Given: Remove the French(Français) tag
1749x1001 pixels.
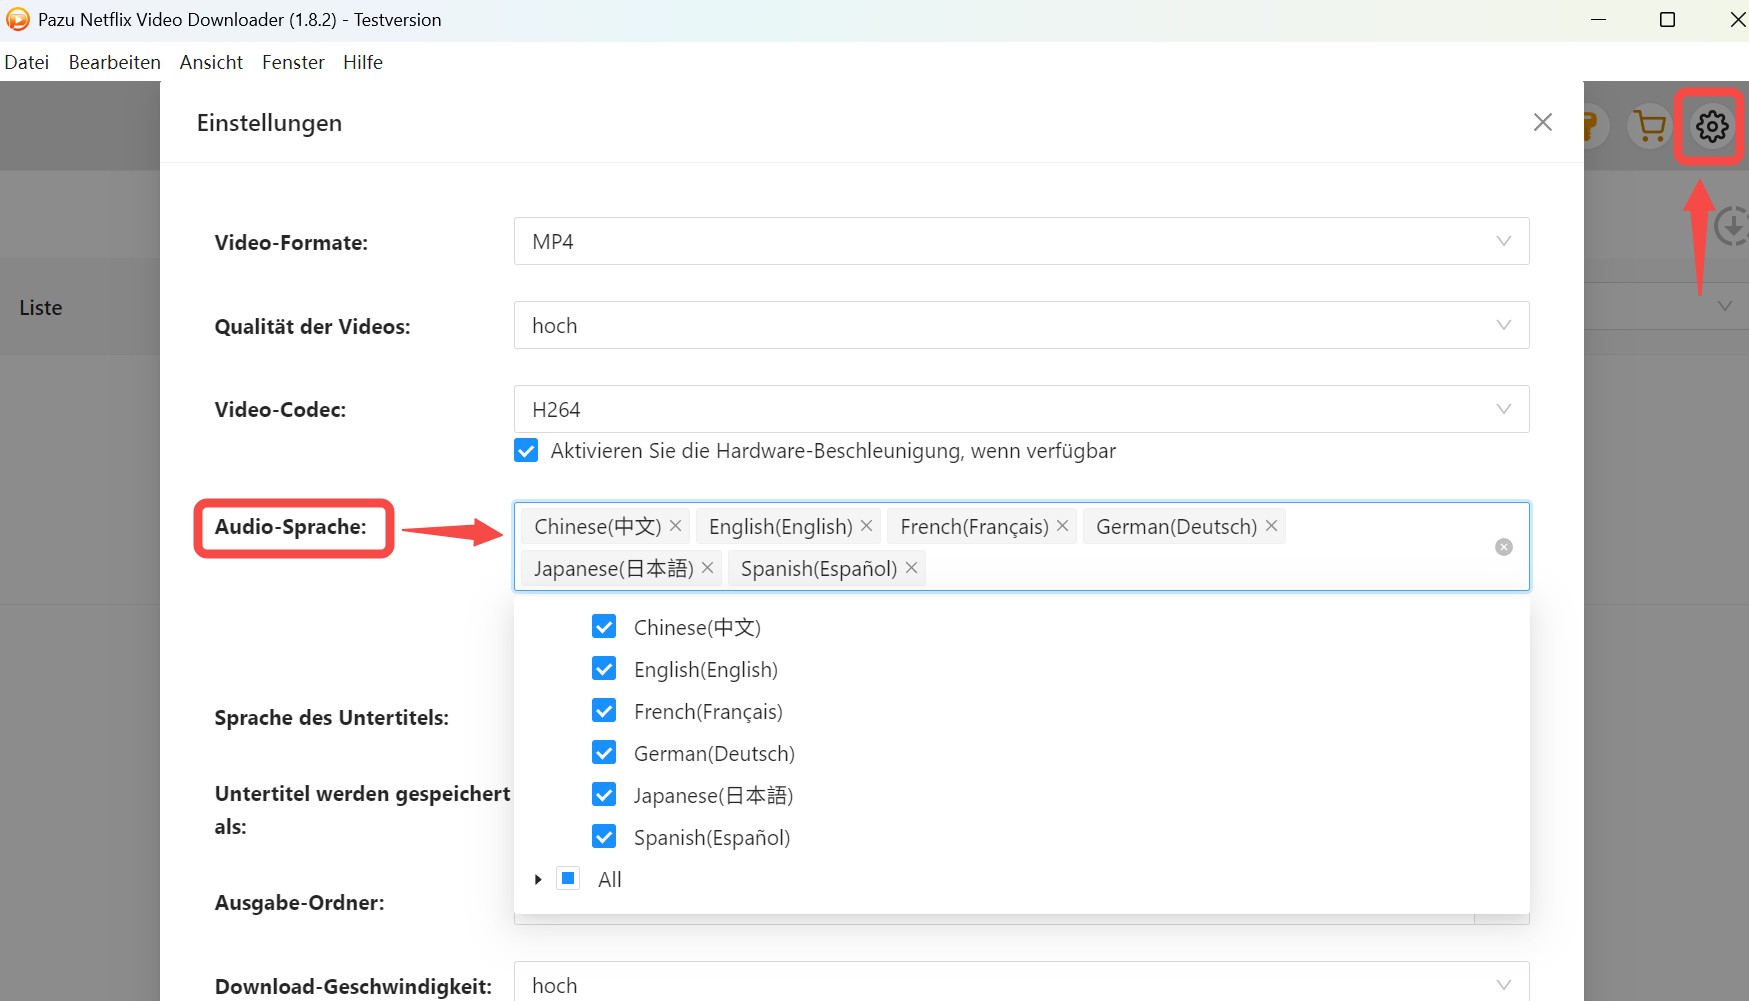Looking at the screenshot, I should point(1063,526).
